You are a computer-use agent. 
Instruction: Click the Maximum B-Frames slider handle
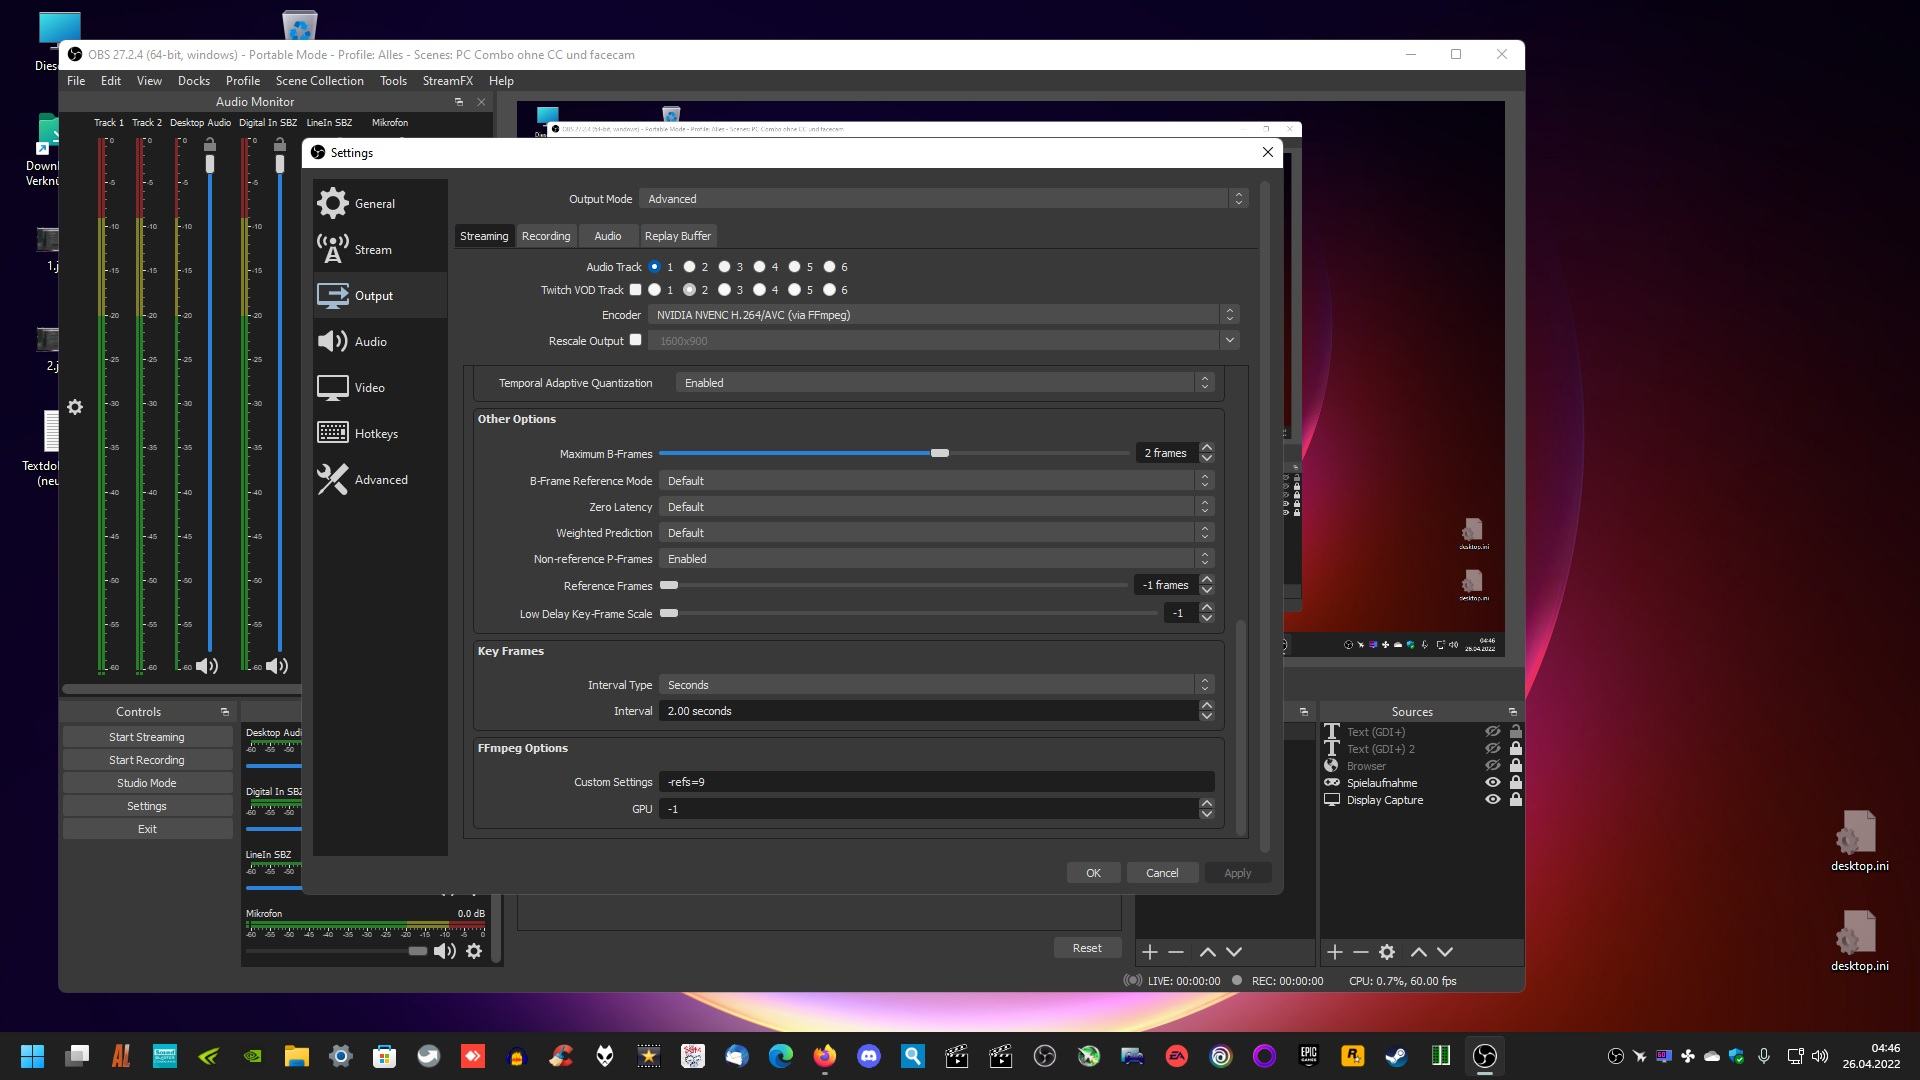coord(939,453)
